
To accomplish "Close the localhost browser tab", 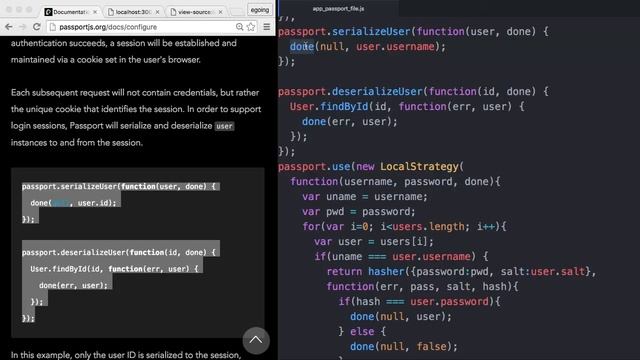I will click(158, 12).
